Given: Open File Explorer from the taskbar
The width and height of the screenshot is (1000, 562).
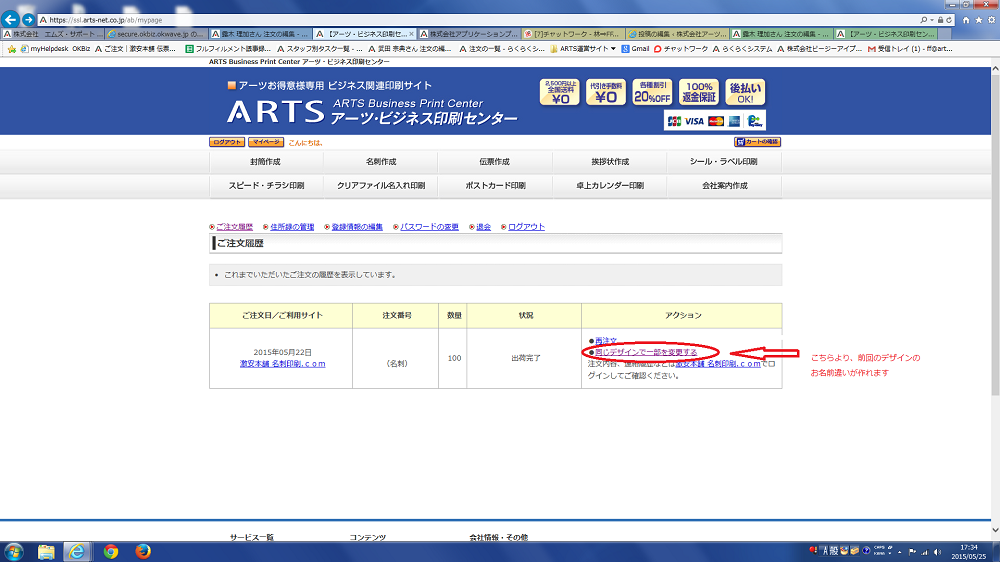Looking at the screenshot, I should pyautogui.click(x=46, y=552).
